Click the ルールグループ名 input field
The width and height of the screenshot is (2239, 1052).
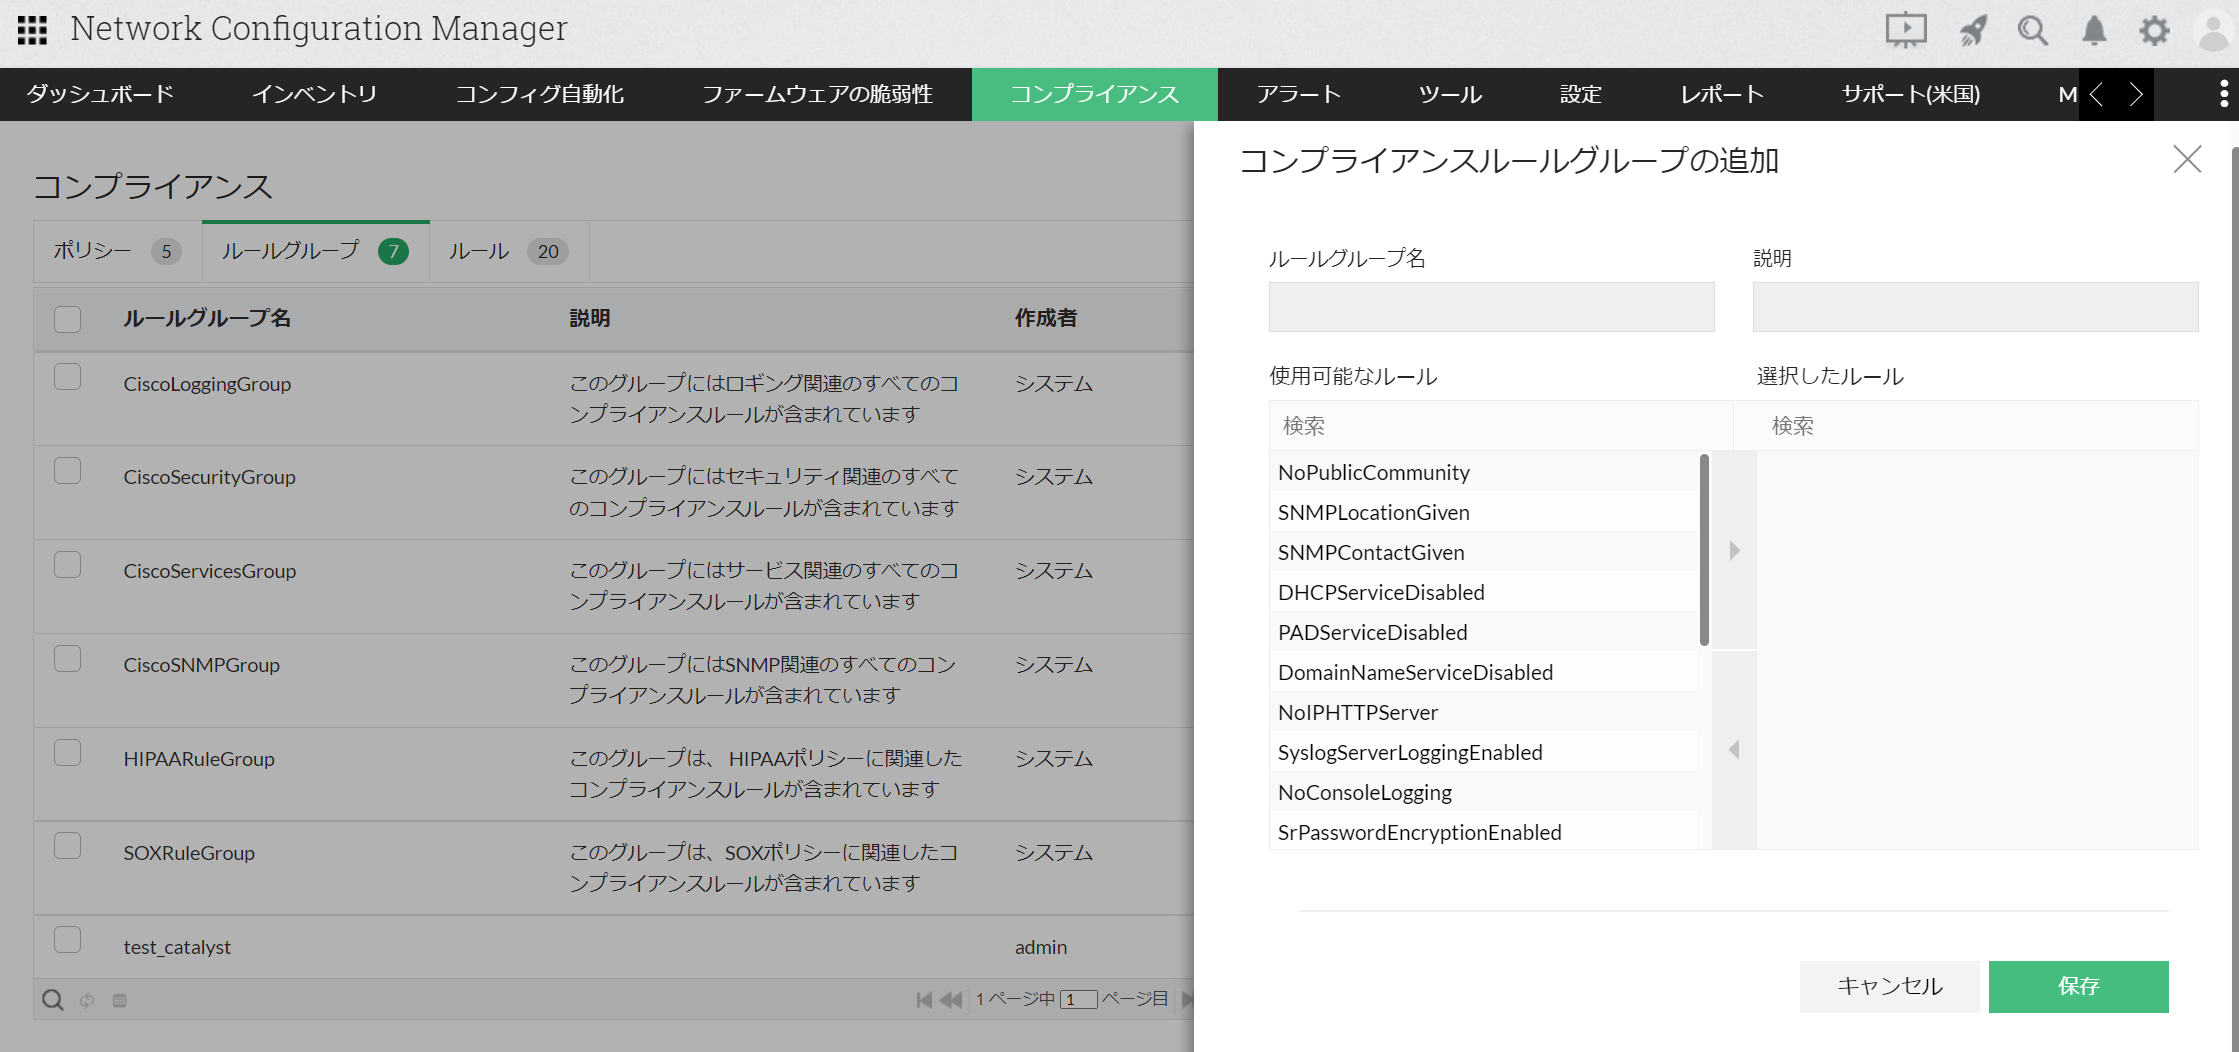pyautogui.click(x=1491, y=307)
